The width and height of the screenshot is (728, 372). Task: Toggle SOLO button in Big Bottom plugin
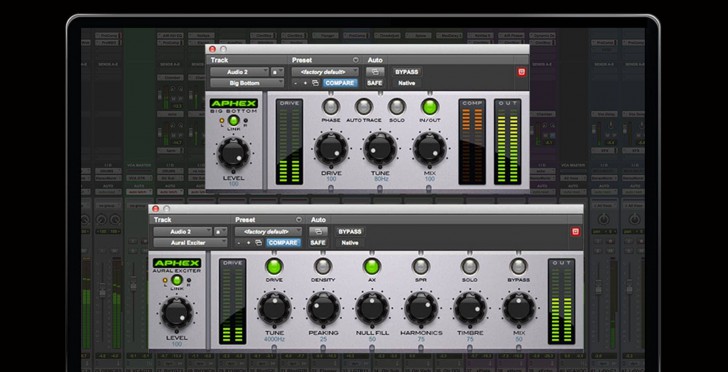tap(396, 106)
